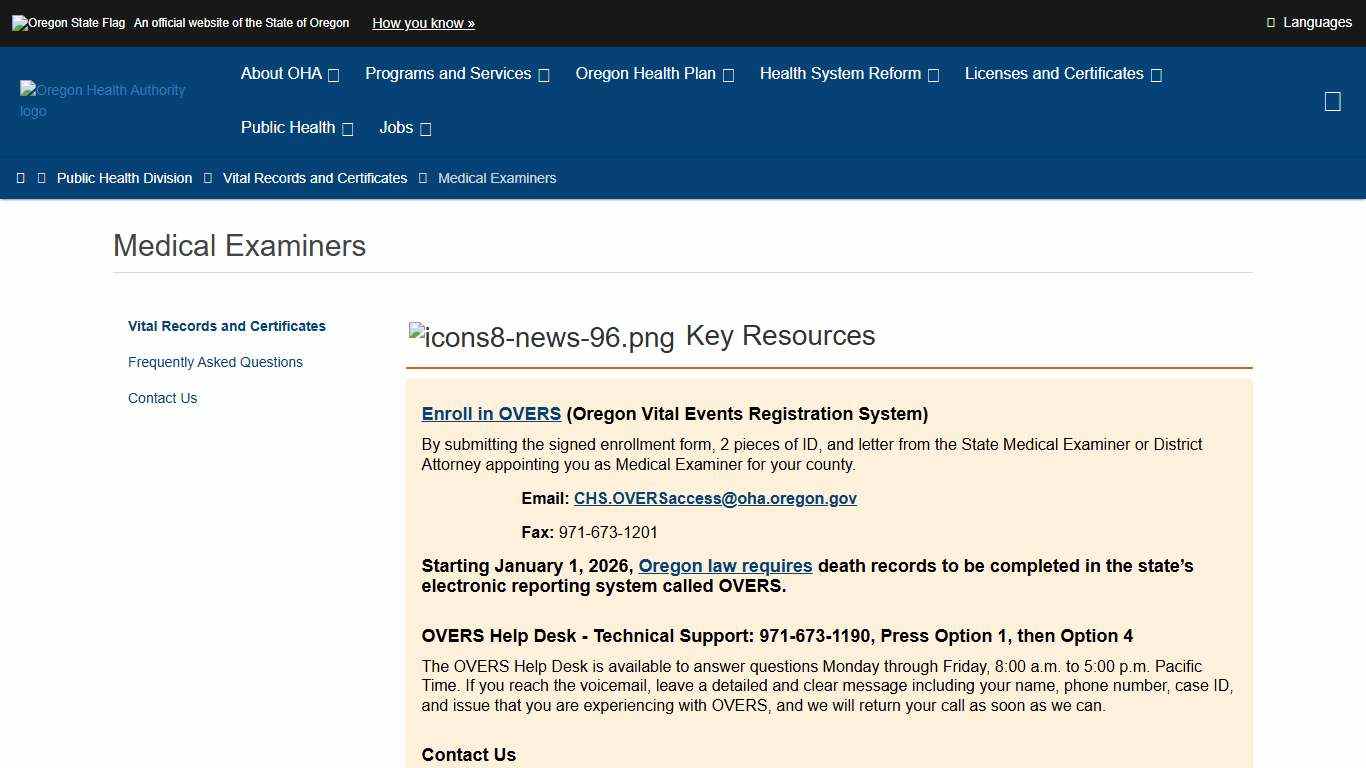Select Frequently Asked Questions in the sidebar
Viewport: 1366px width, 768px height.
tap(215, 362)
